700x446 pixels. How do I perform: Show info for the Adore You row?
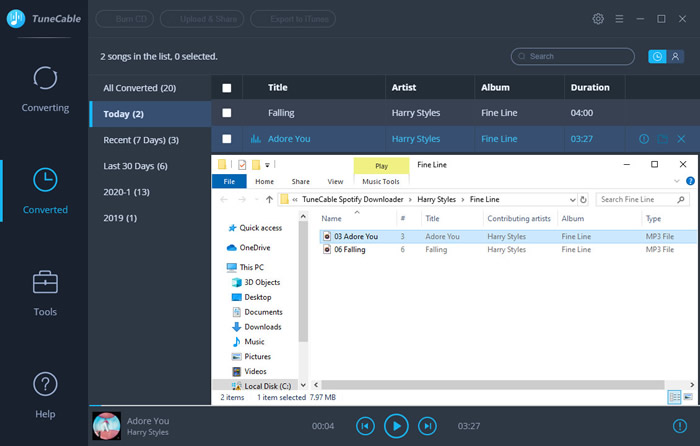click(x=644, y=139)
